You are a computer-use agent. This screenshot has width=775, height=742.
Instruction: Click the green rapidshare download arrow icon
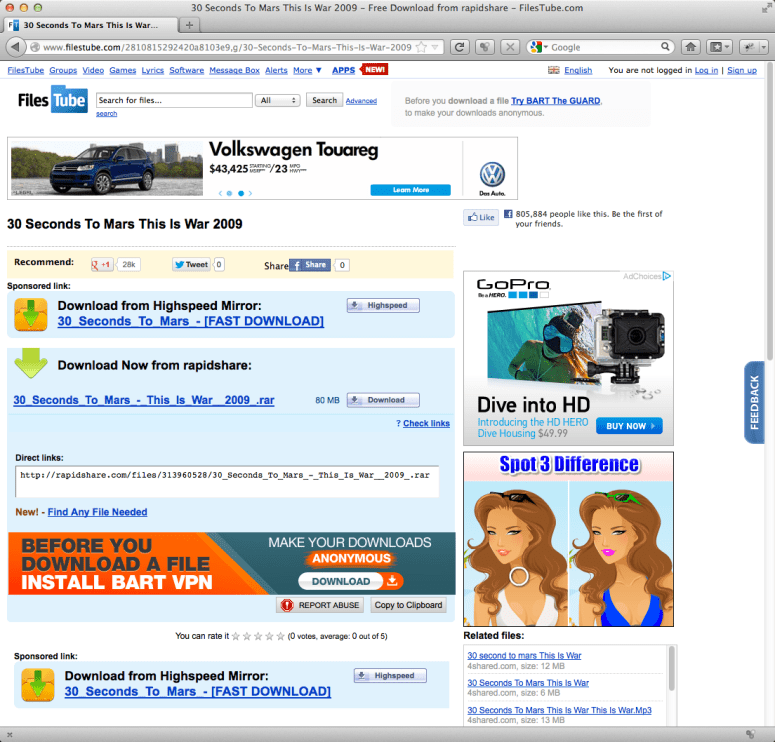click(x=31, y=363)
